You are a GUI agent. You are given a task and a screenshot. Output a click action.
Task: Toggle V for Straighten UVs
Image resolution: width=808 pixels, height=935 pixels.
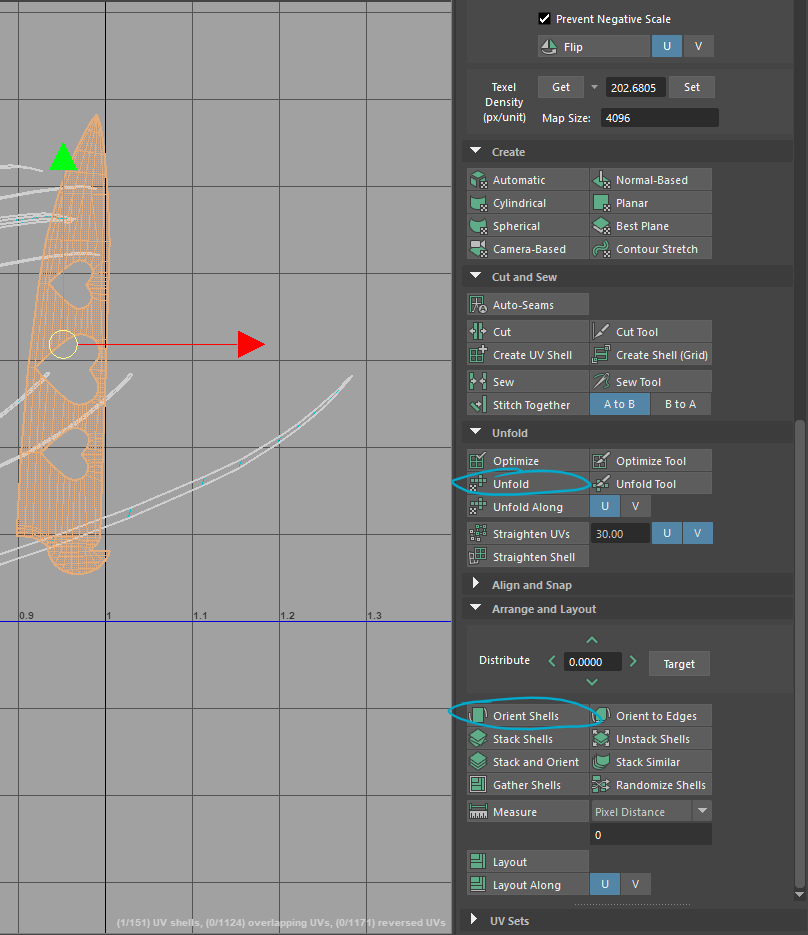coord(698,533)
